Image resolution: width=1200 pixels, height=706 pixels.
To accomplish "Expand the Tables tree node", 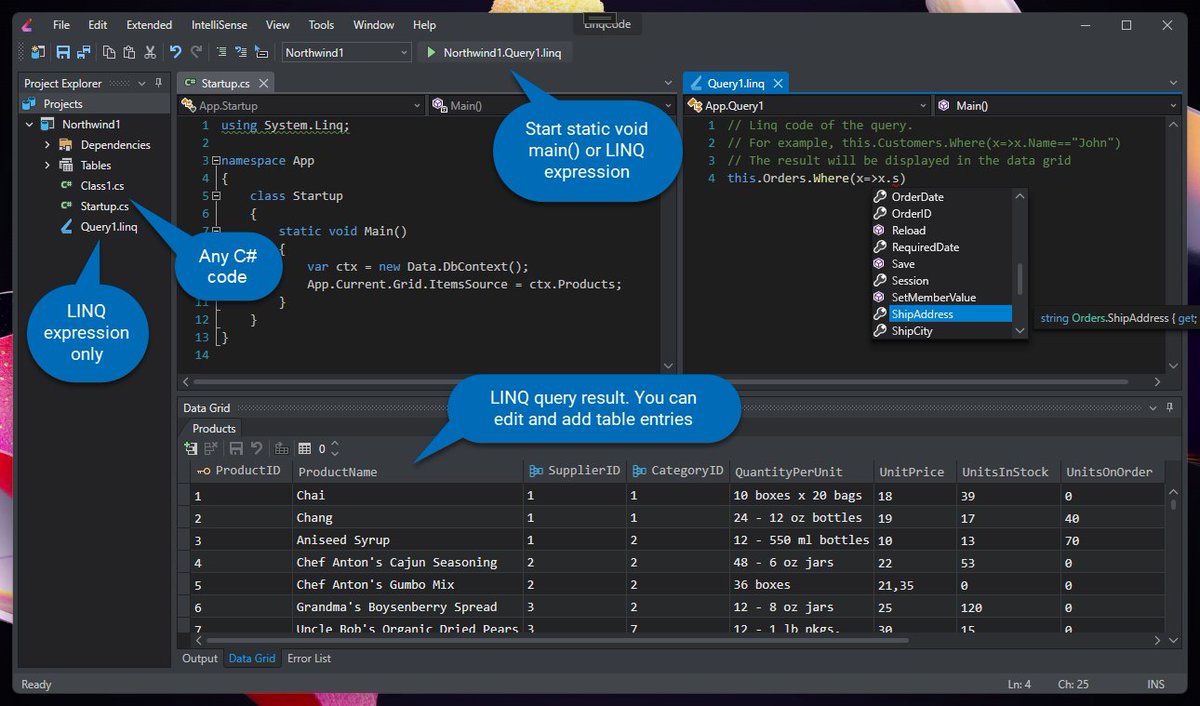I will [x=47, y=165].
